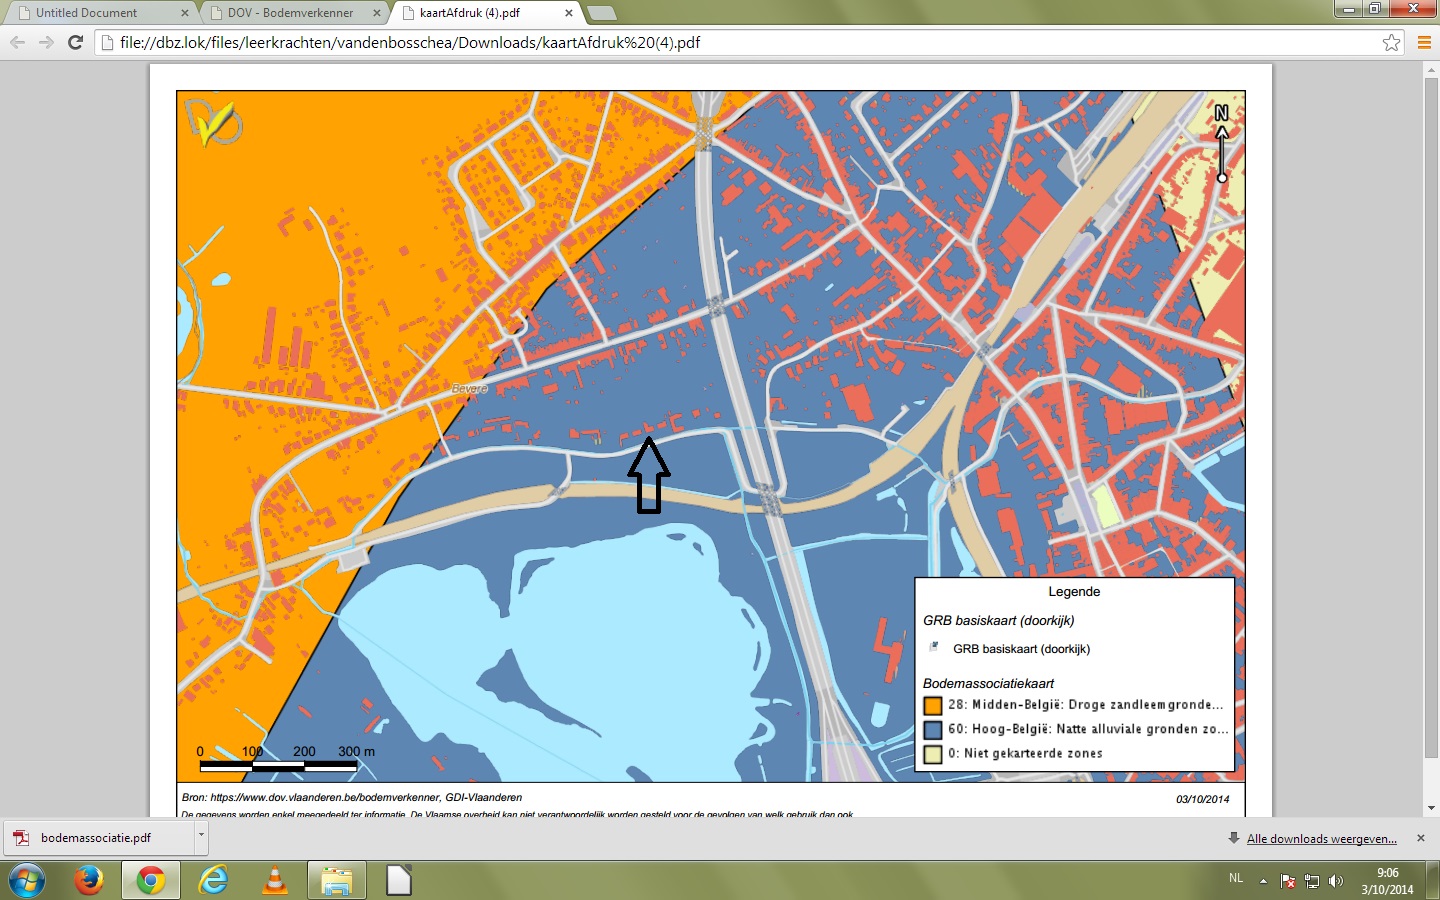Click the orange legend swatch for 28
Image resolution: width=1440 pixels, height=900 pixels.
[933, 705]
